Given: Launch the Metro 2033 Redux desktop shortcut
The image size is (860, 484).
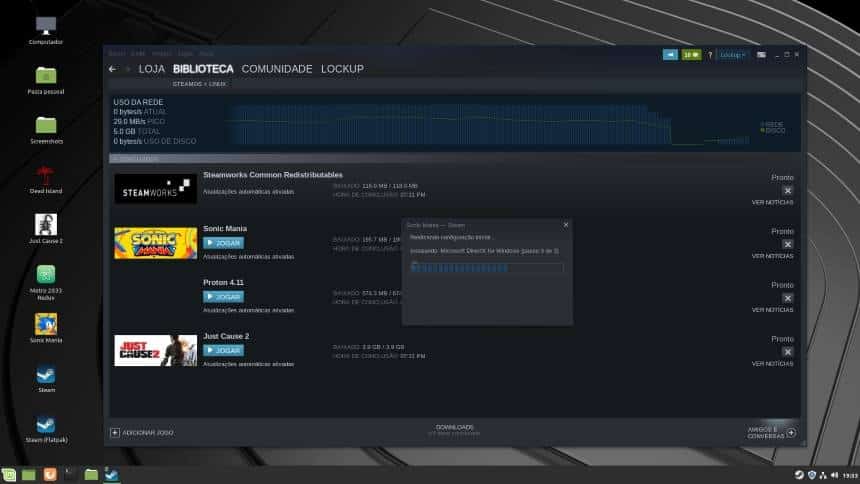Looking at the screenshot, I should pos(46,282).
